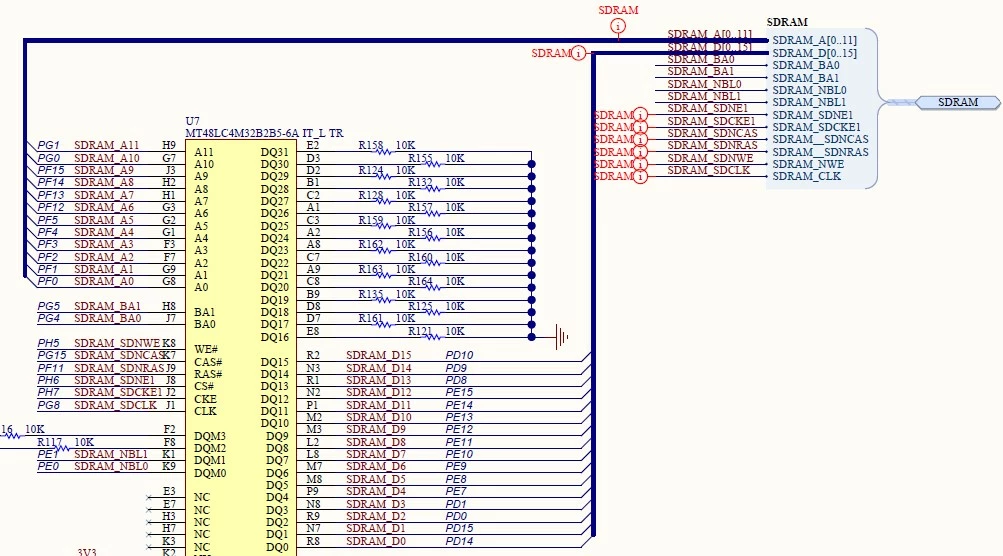Select the info marker on the SDRAM_SDCLK line
The width and height of the screenshot is (1003, 556).
[x=640, y=176]
